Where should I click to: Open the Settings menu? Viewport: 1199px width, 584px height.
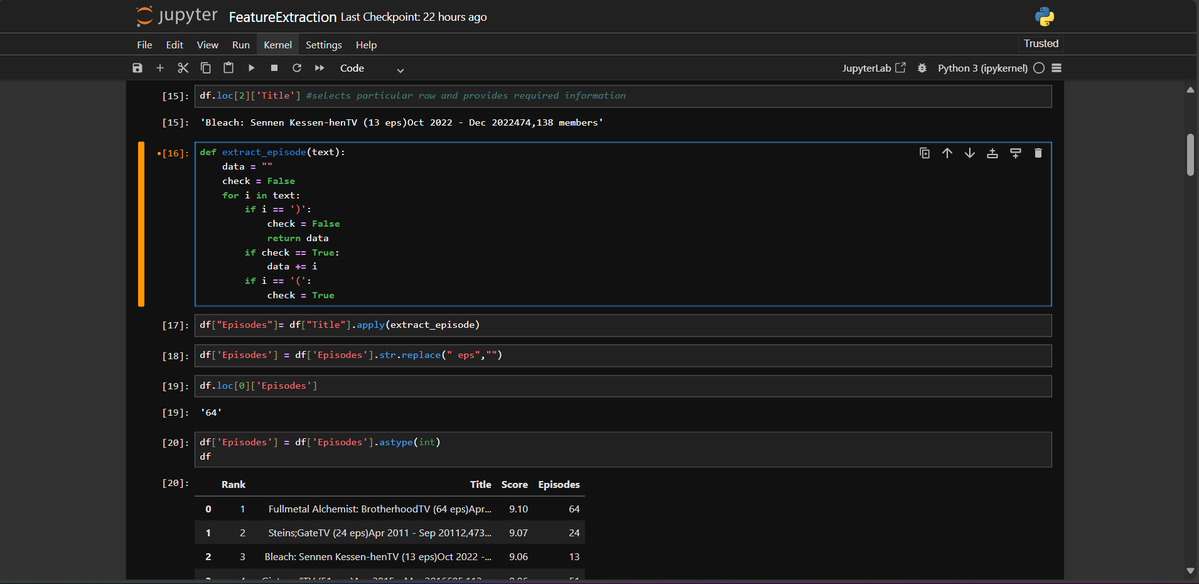pyautogui.click(x=323, y=45)
